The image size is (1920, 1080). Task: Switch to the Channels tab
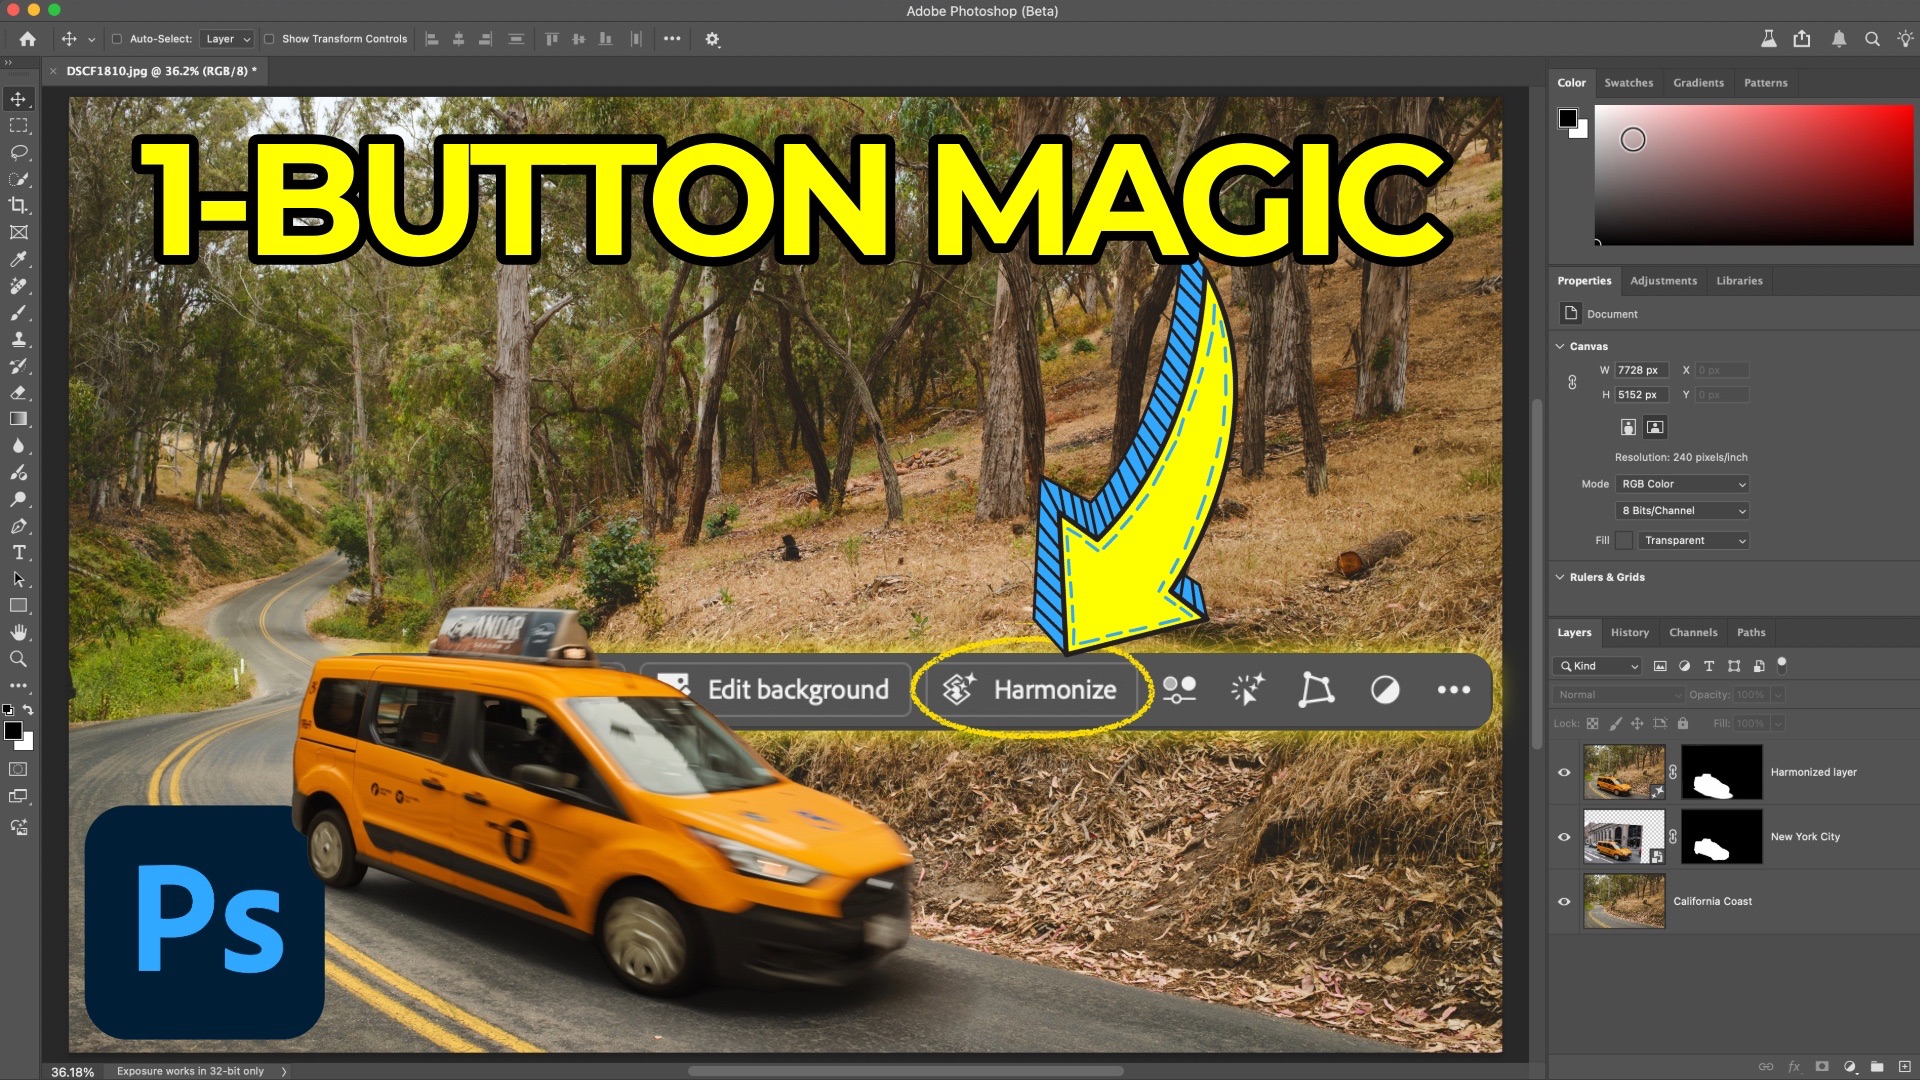(x=1692, y=633)
